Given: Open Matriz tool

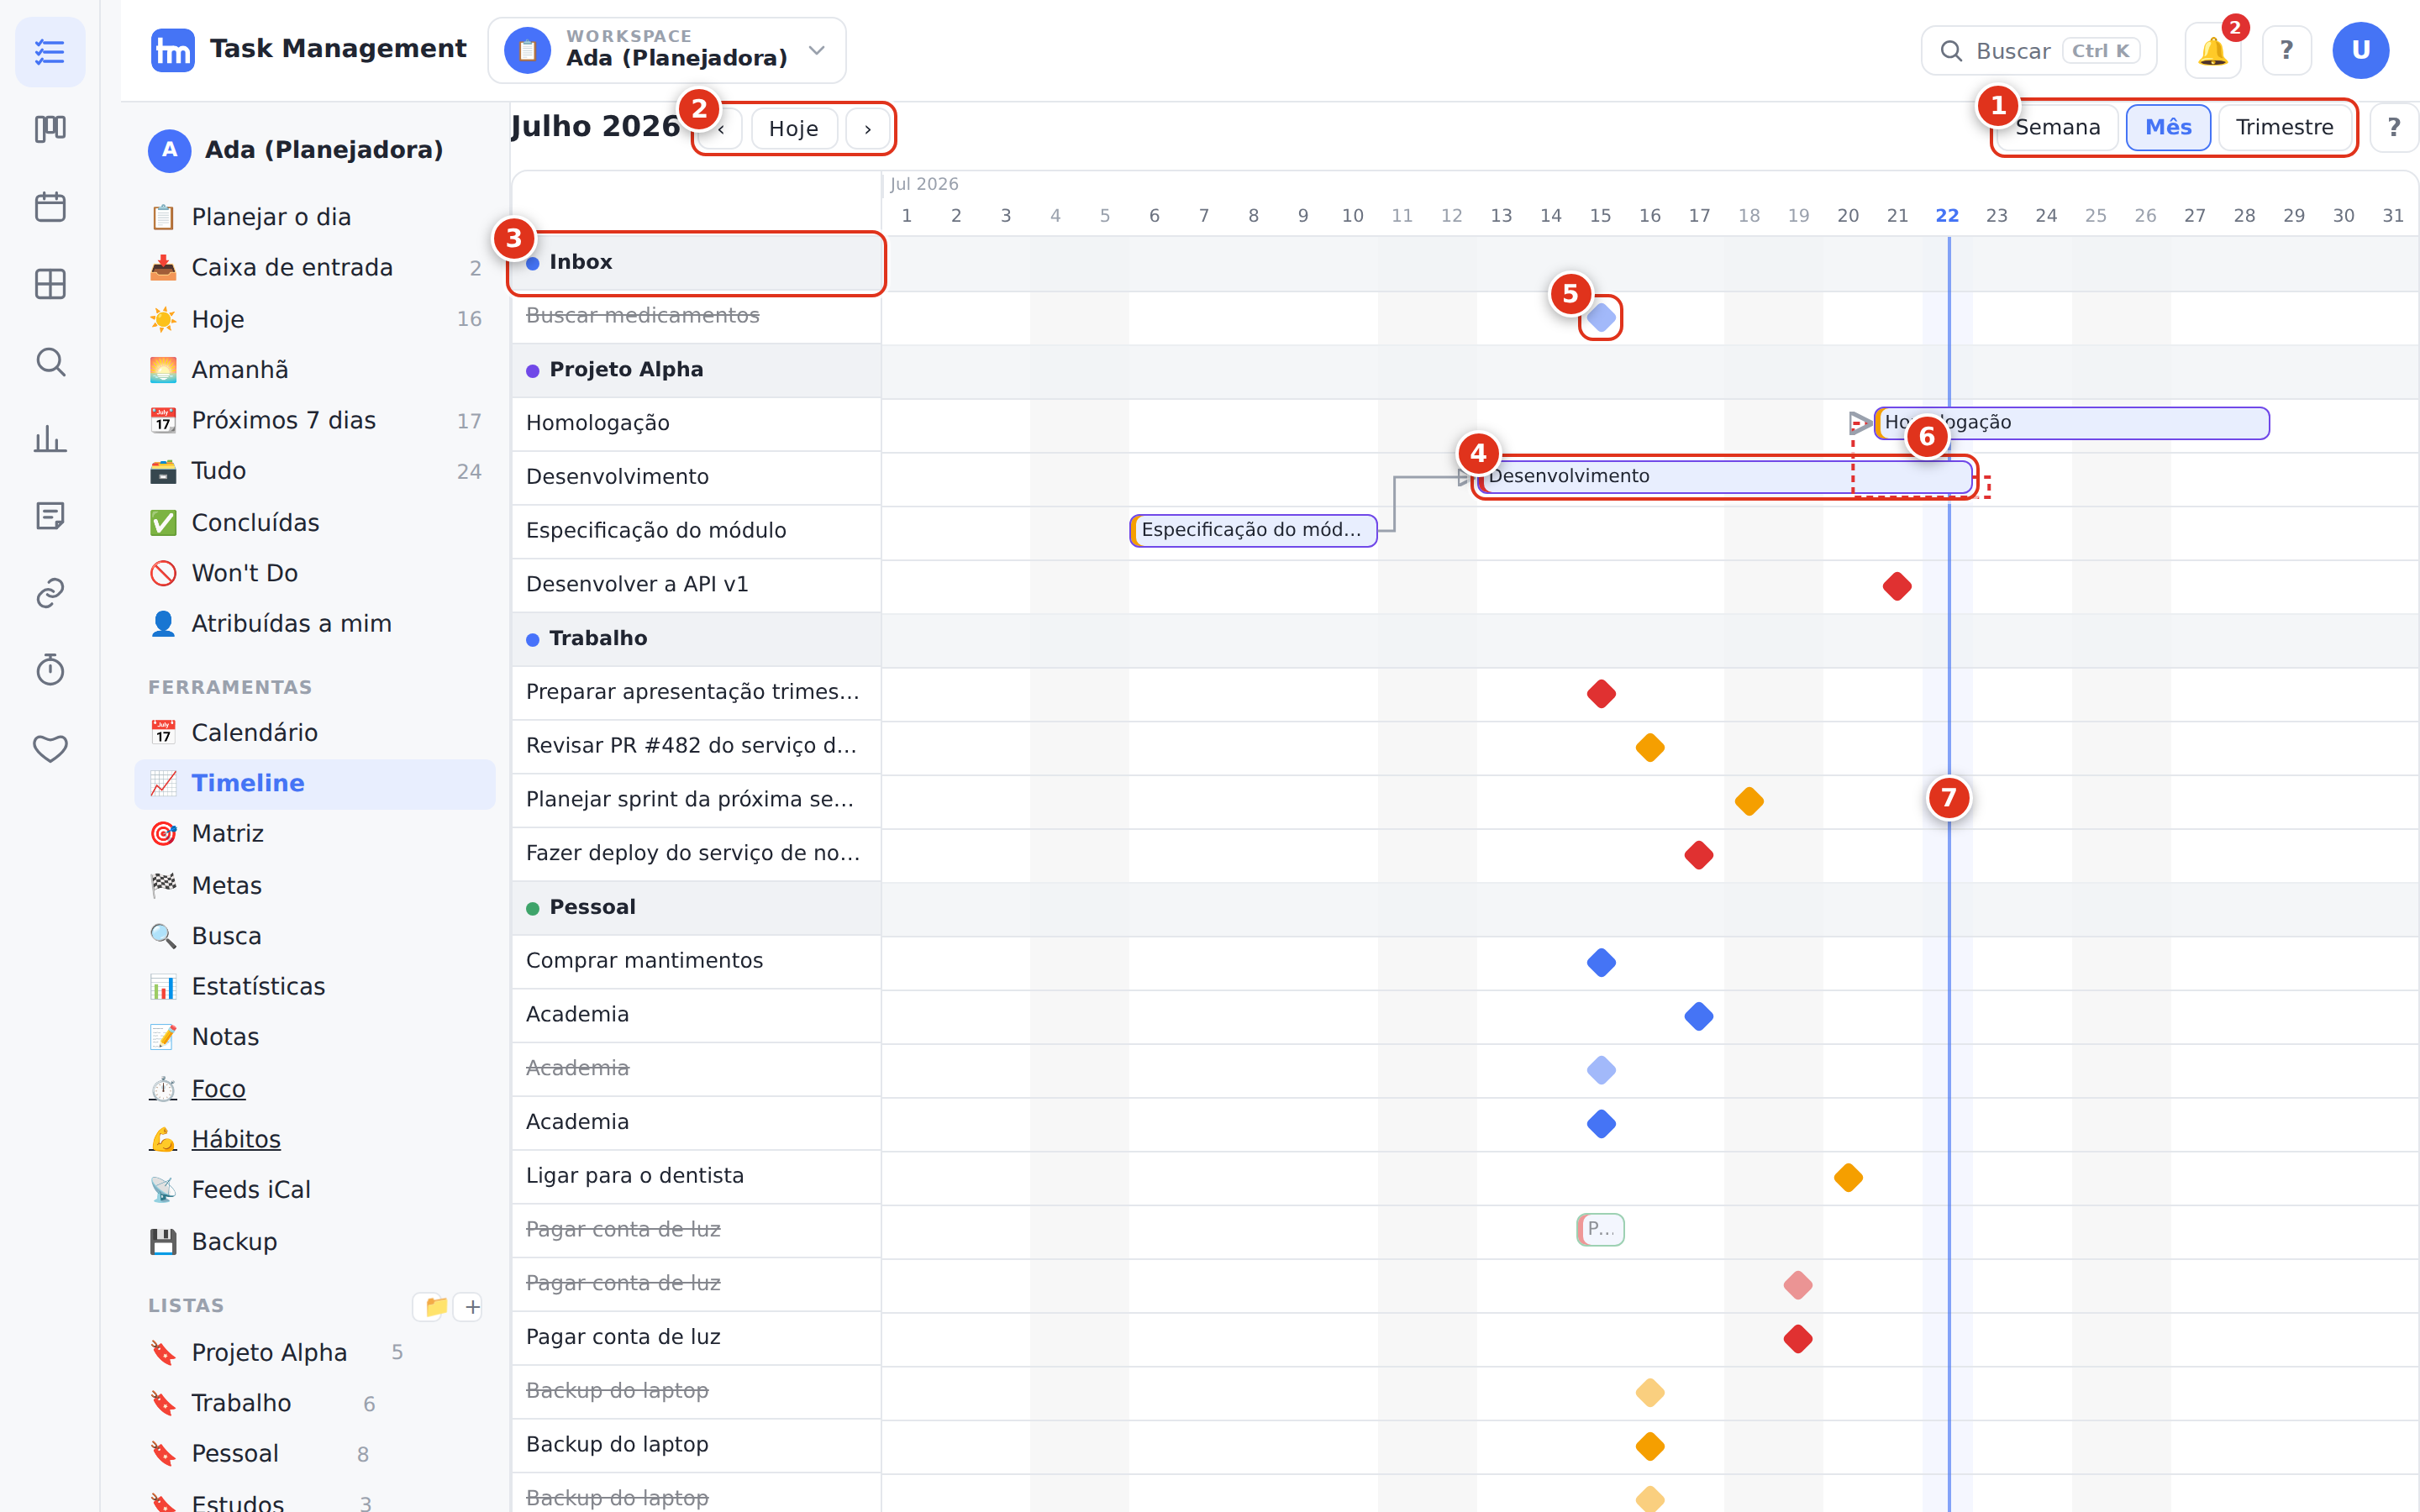Looking at the screenshot, I should 315,834.
